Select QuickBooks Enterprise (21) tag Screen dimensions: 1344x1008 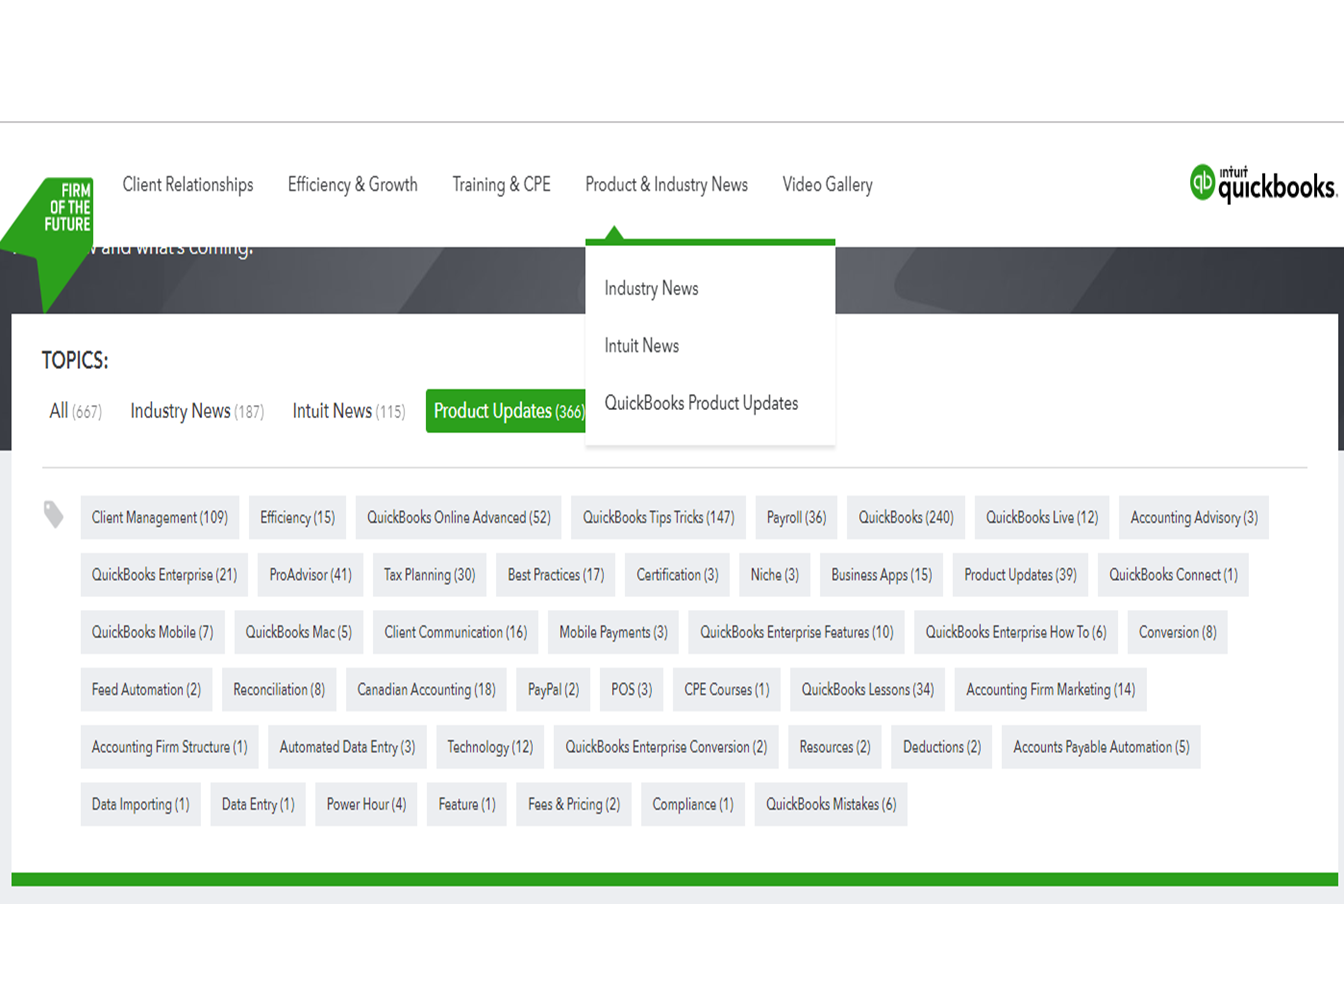tap(164, 575)
